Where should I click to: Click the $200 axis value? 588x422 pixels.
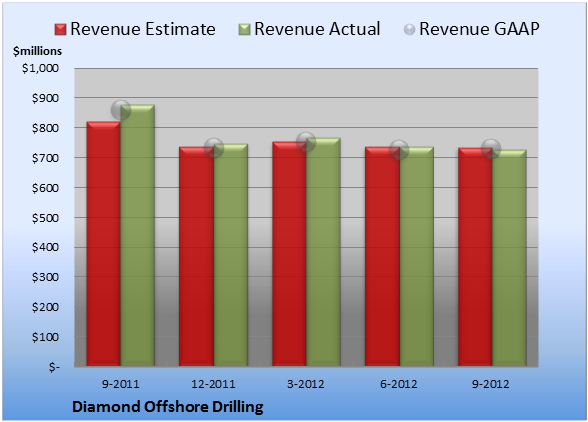[45, 307]
